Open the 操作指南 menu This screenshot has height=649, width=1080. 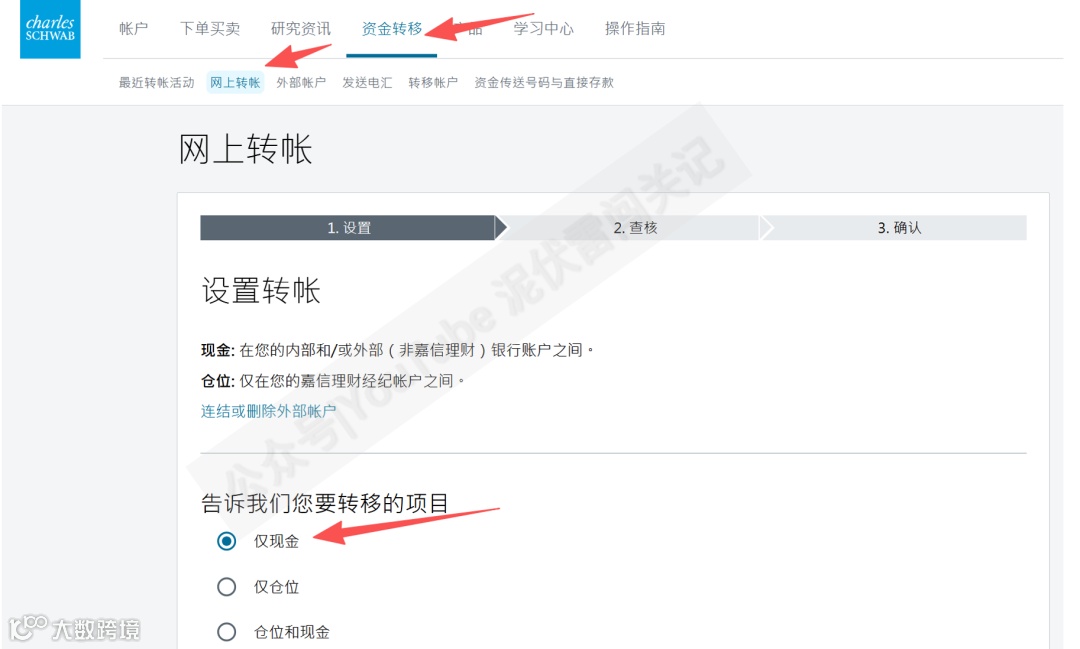tap(635, 28)
